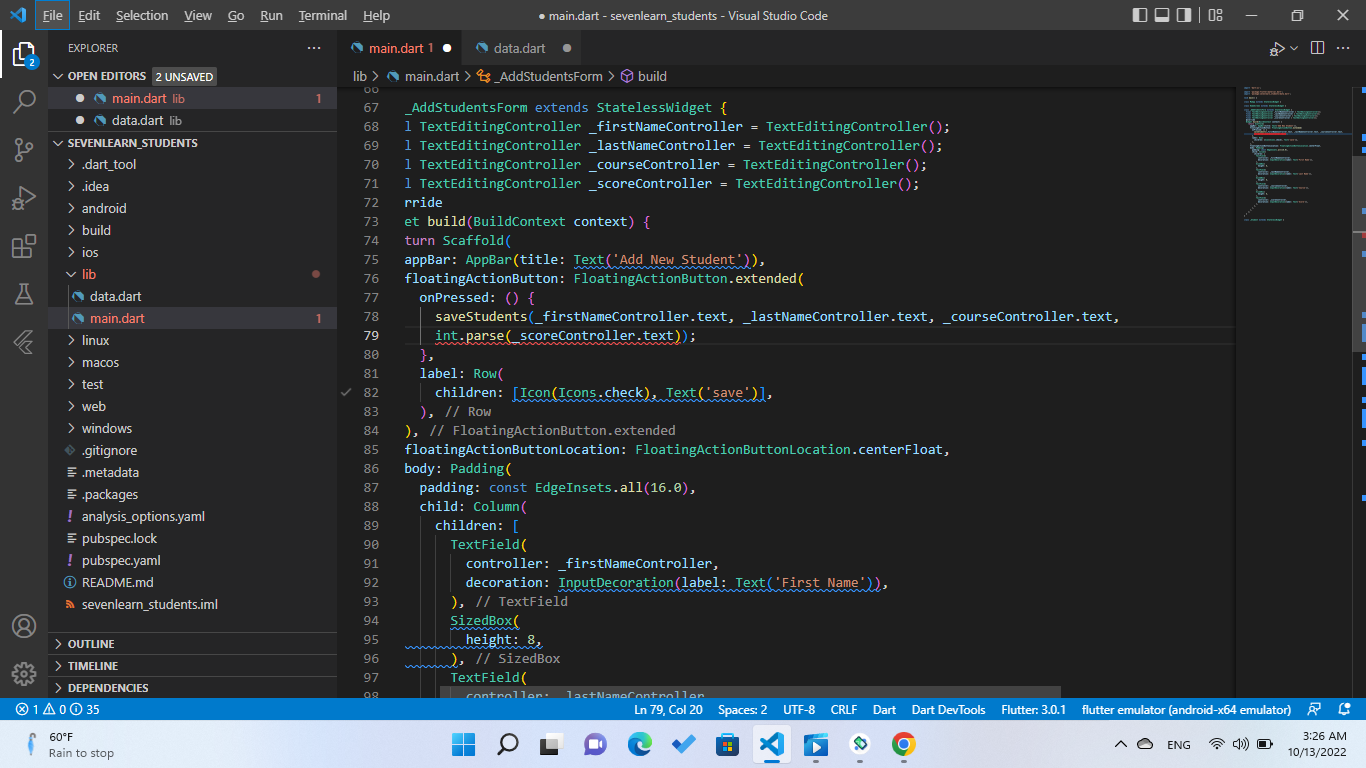The image size is (1366, 768).
Task: Click the _AddStudentsForm breadcrumb
Action: (x=541, y=76)
